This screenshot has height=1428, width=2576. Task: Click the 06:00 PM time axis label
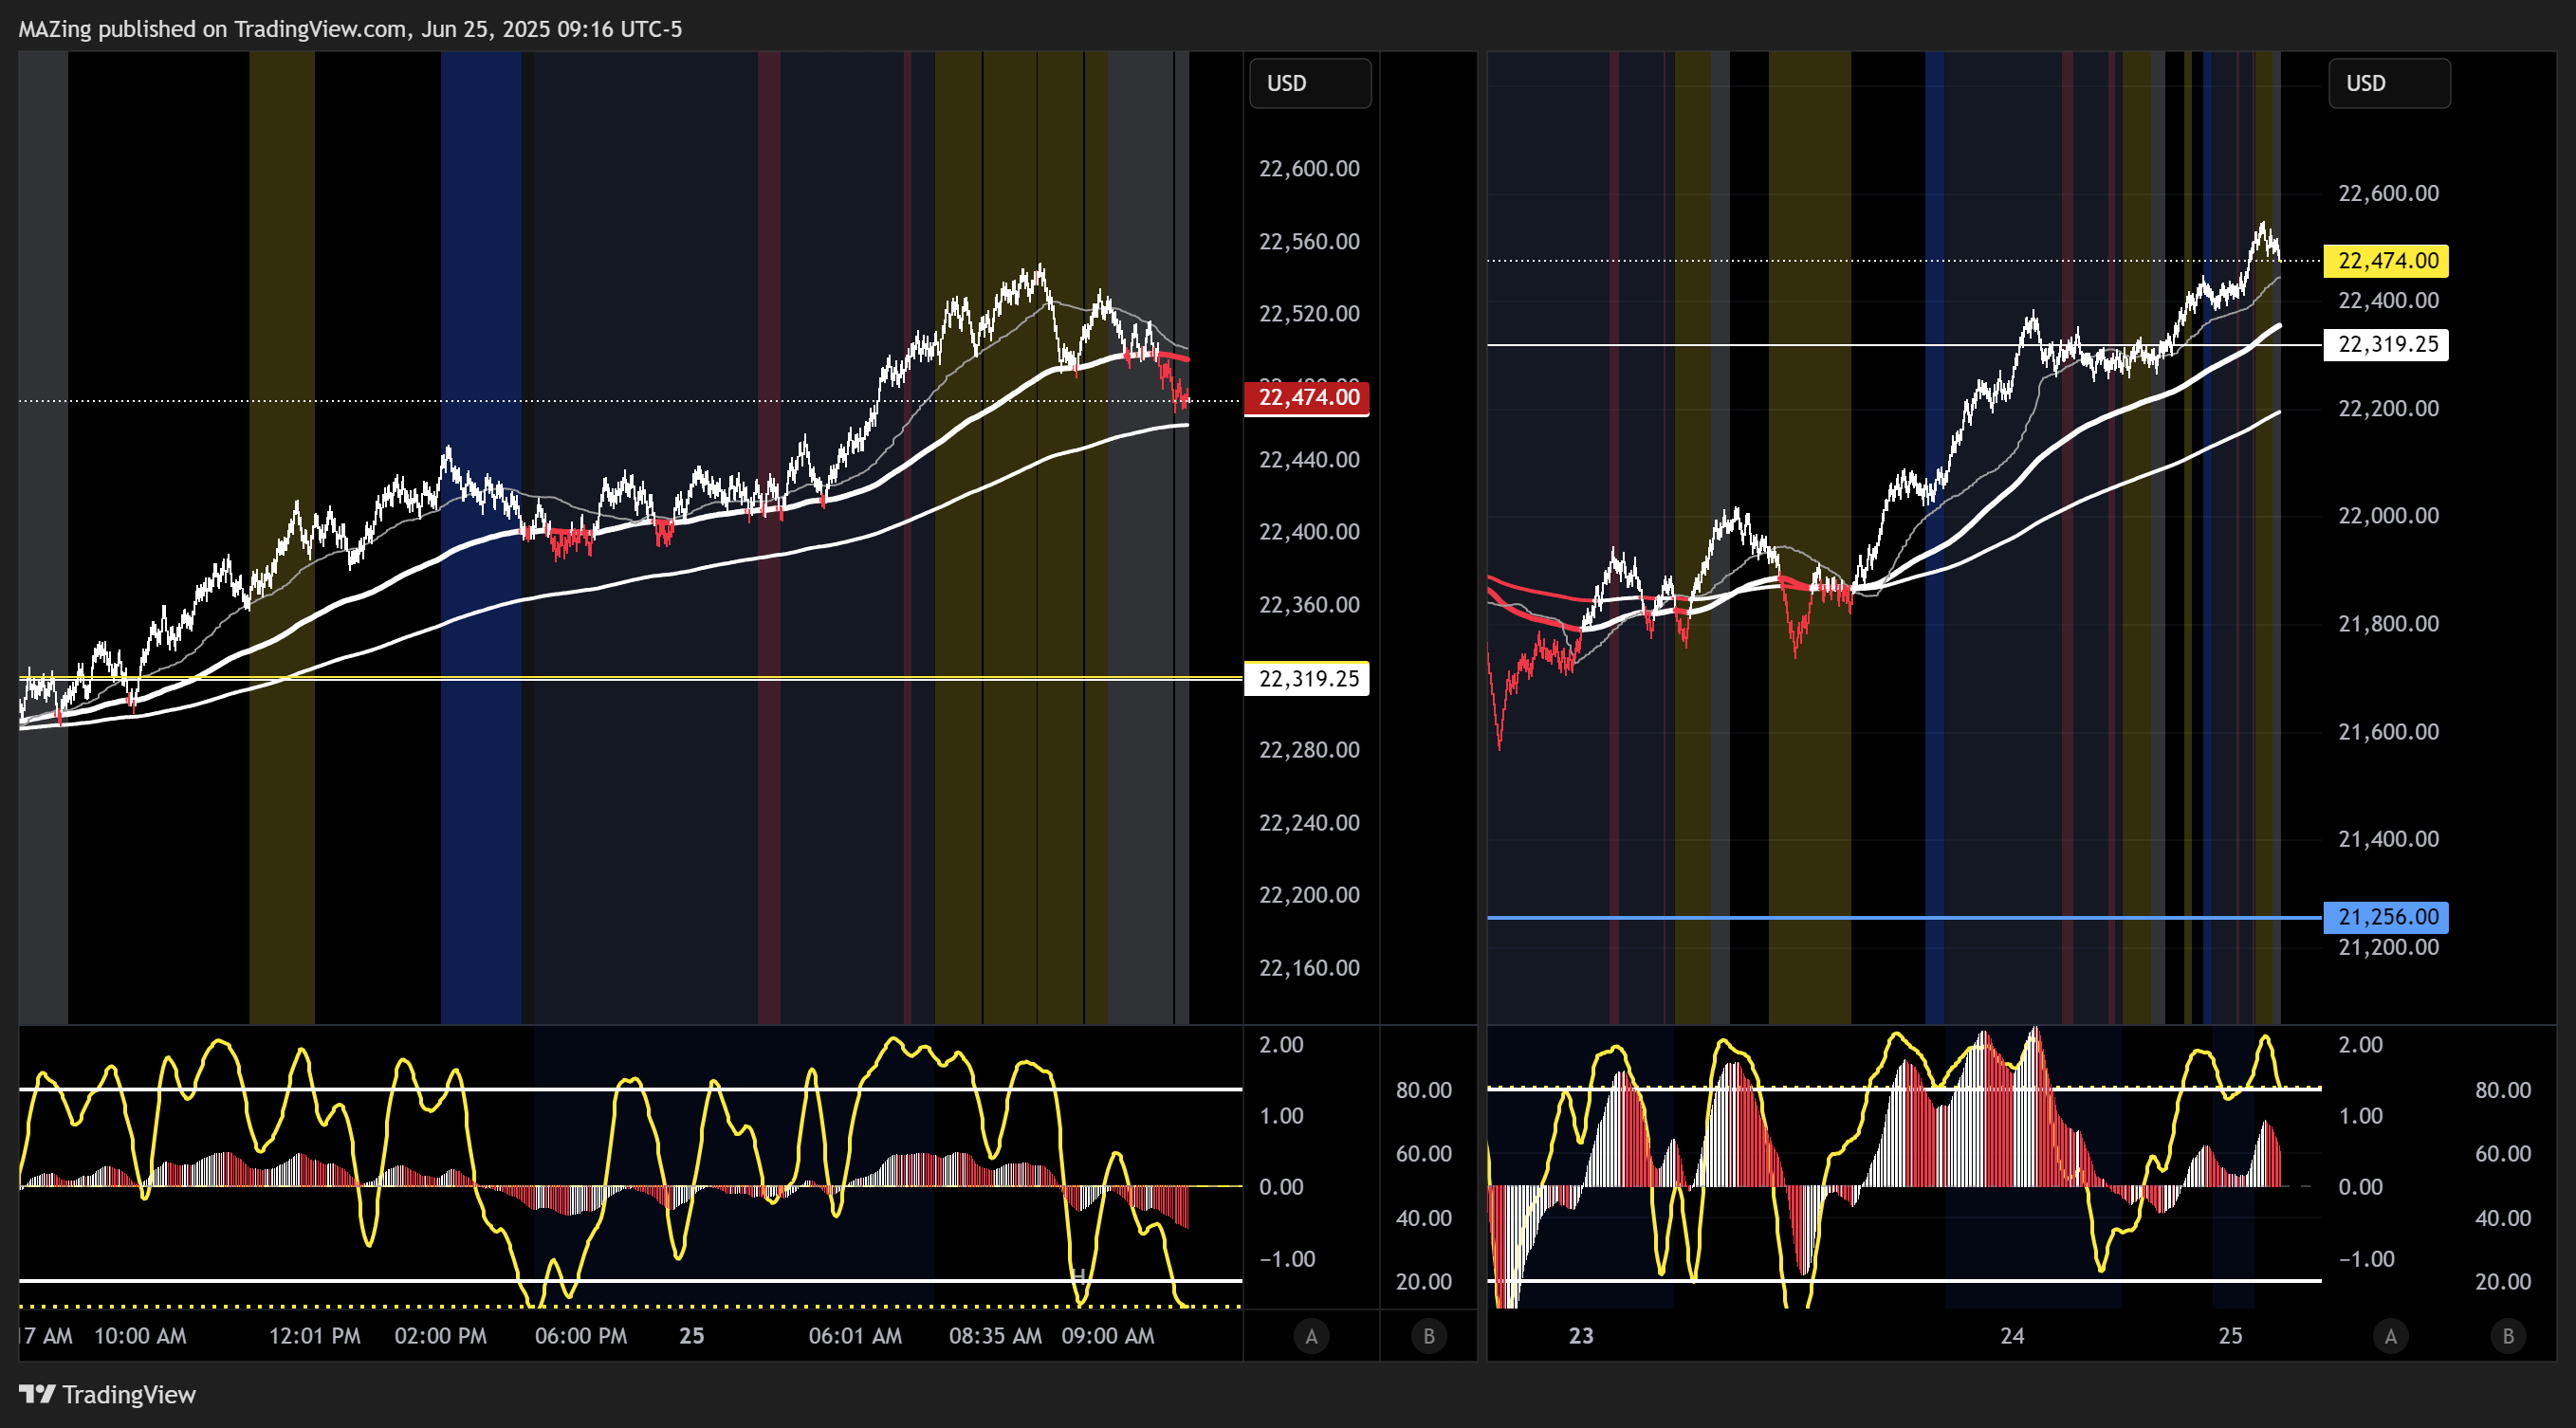coord(581,1336)
